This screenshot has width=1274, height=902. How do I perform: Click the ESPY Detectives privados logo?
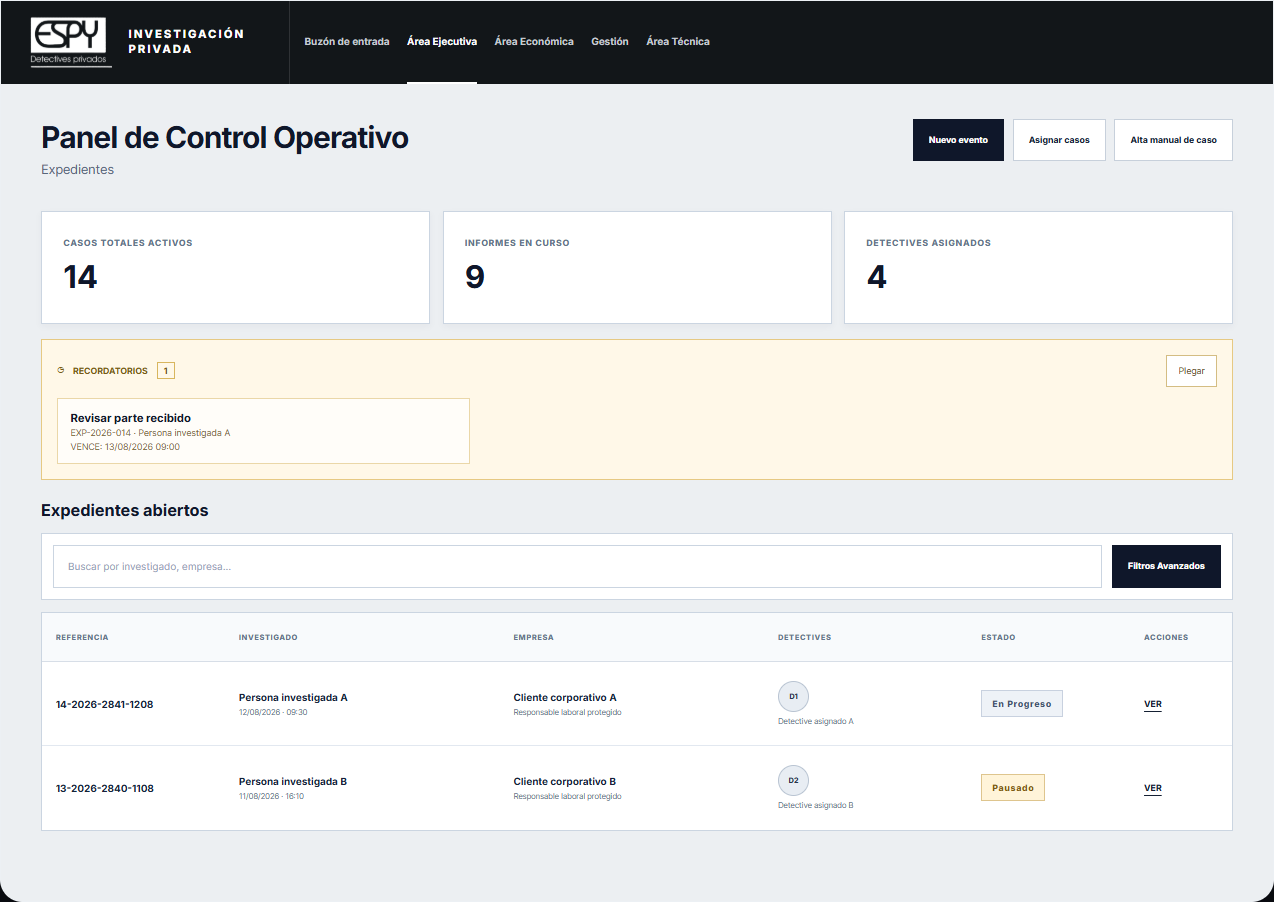pos(71,41)
